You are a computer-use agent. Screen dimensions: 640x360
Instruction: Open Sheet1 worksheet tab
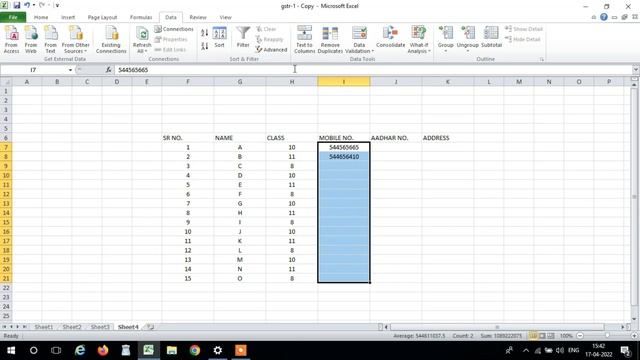tap(44, 327)
